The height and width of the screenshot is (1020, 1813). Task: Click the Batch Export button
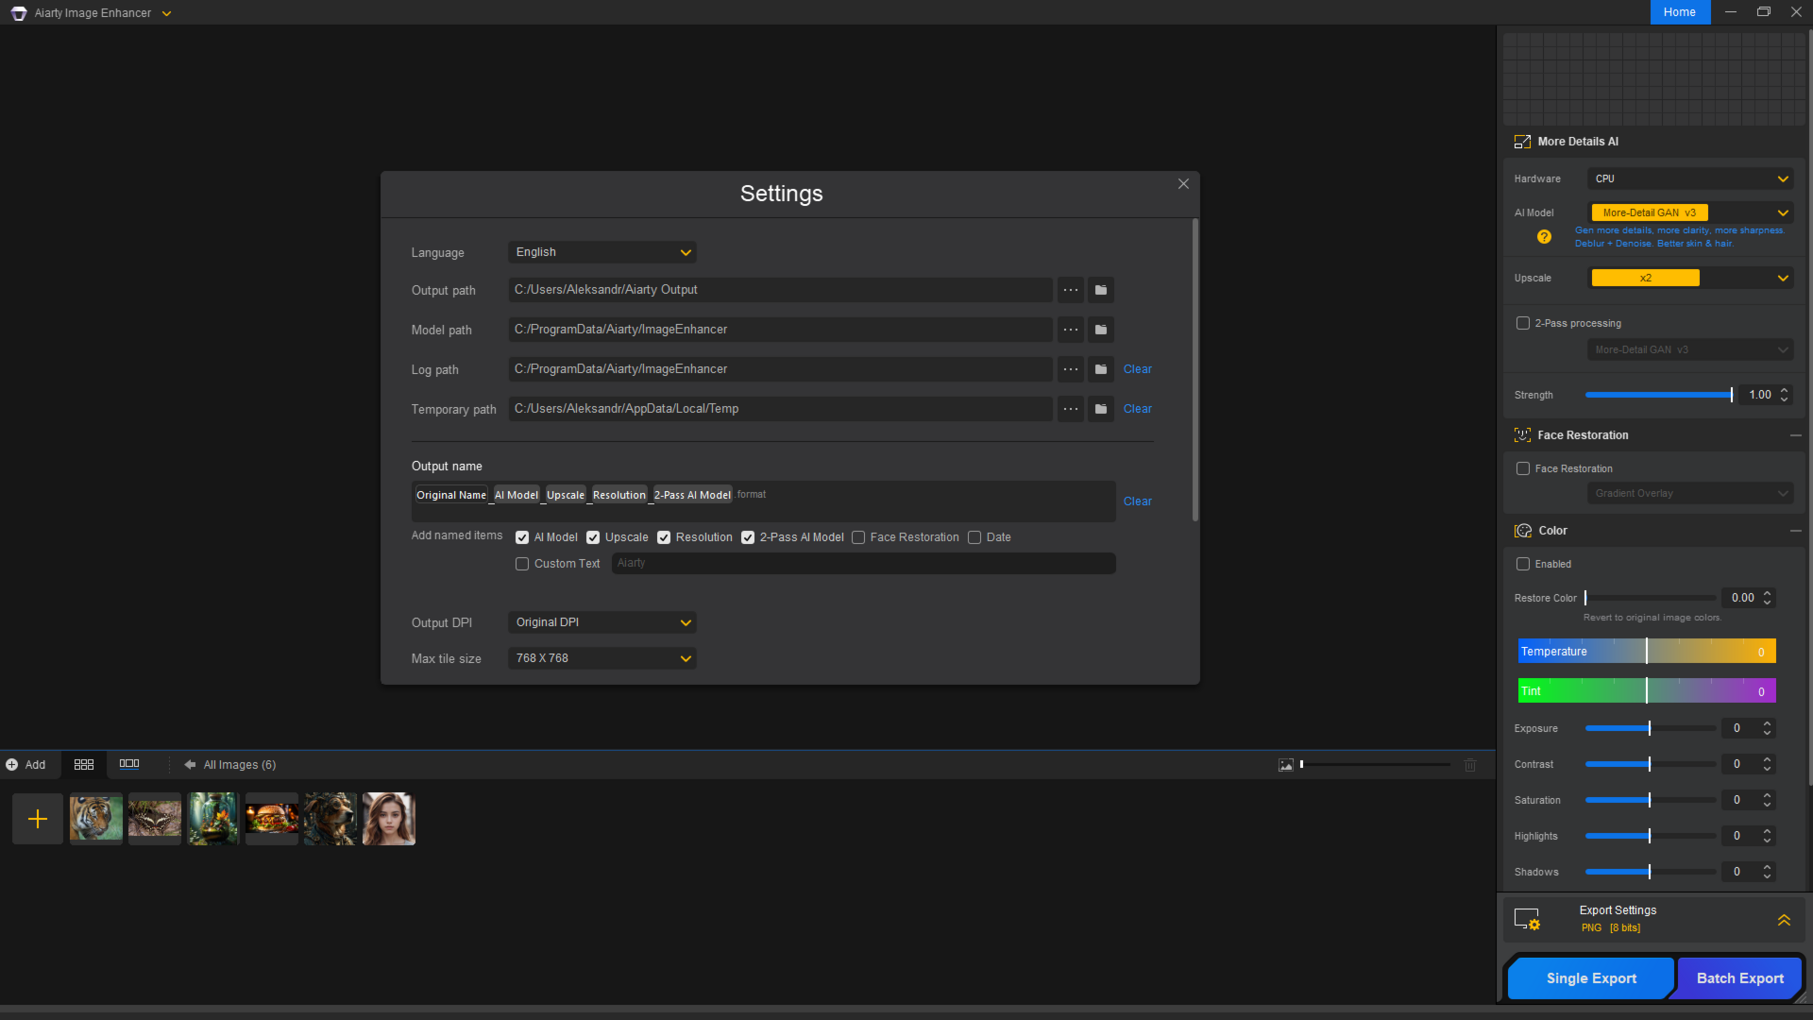[1739, 978]
